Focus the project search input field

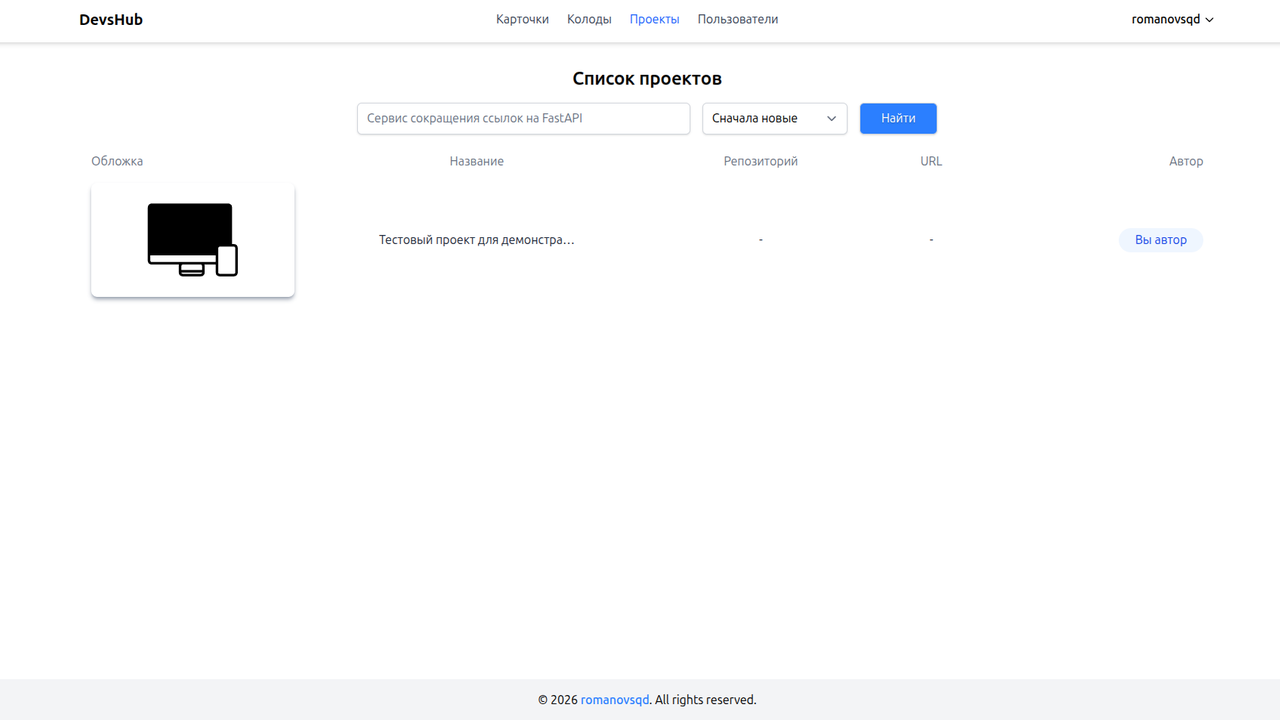click(x=523, y=118)
